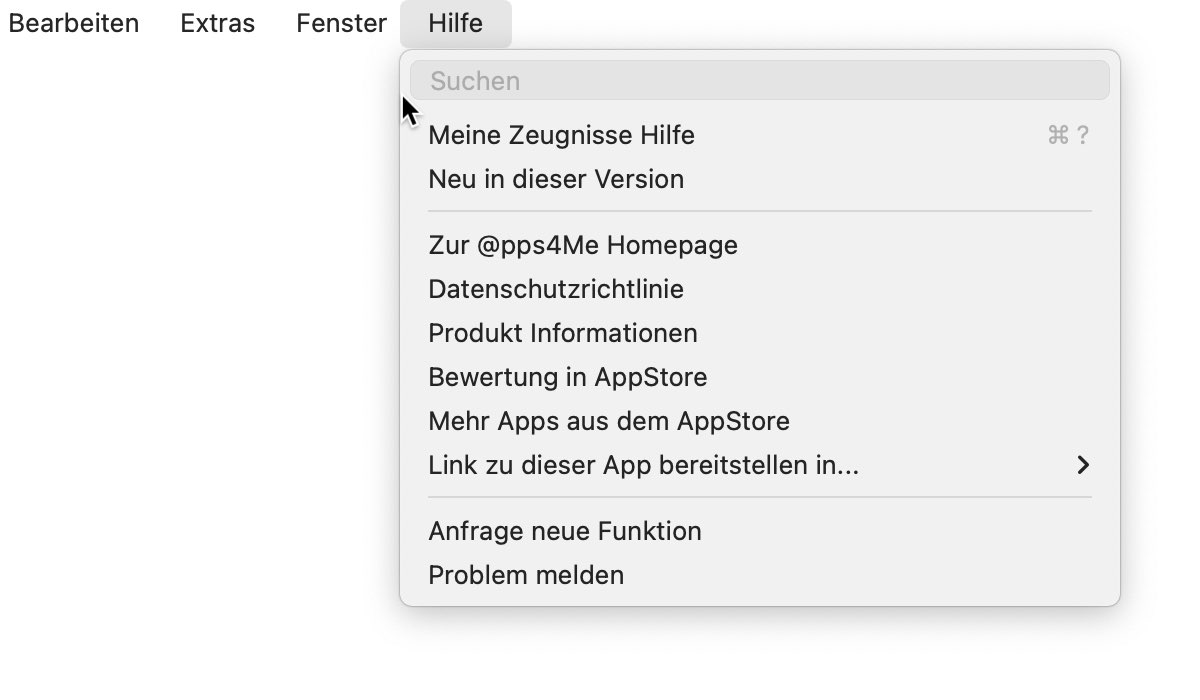Choose Bewertung in AppStore
This screenshot has height=700, width=1200.
pyautogui.click(x=760, y=377)
